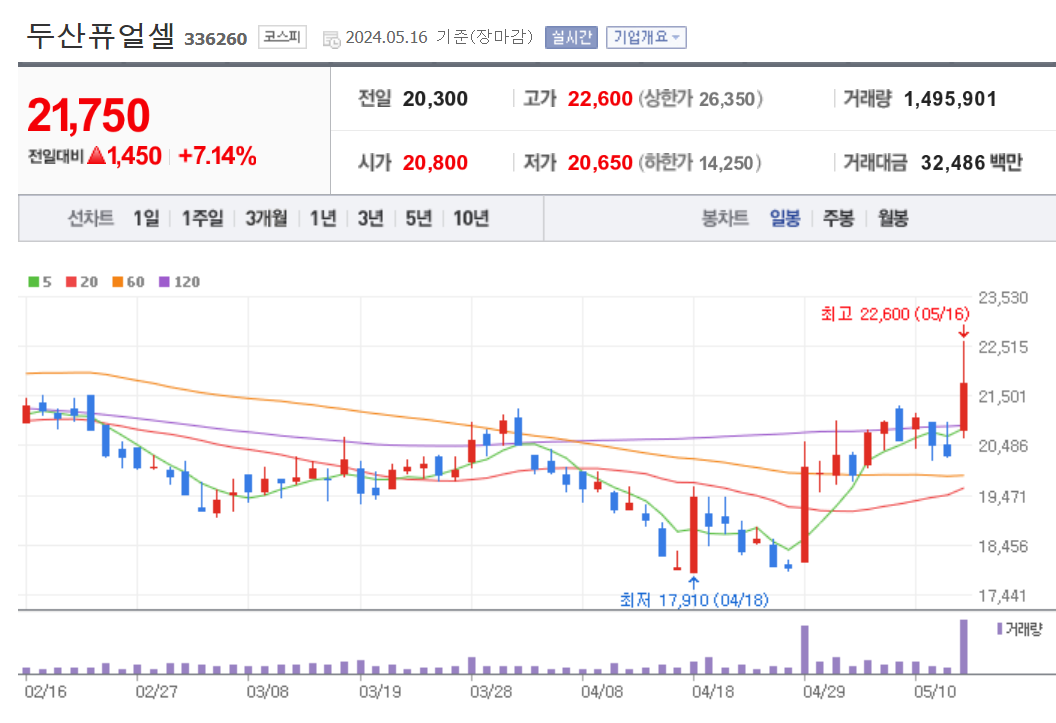Click the date 2024.05.16 기준(장마감)
Viewport: 1056px width, 723px height.
tap(439, 37)
